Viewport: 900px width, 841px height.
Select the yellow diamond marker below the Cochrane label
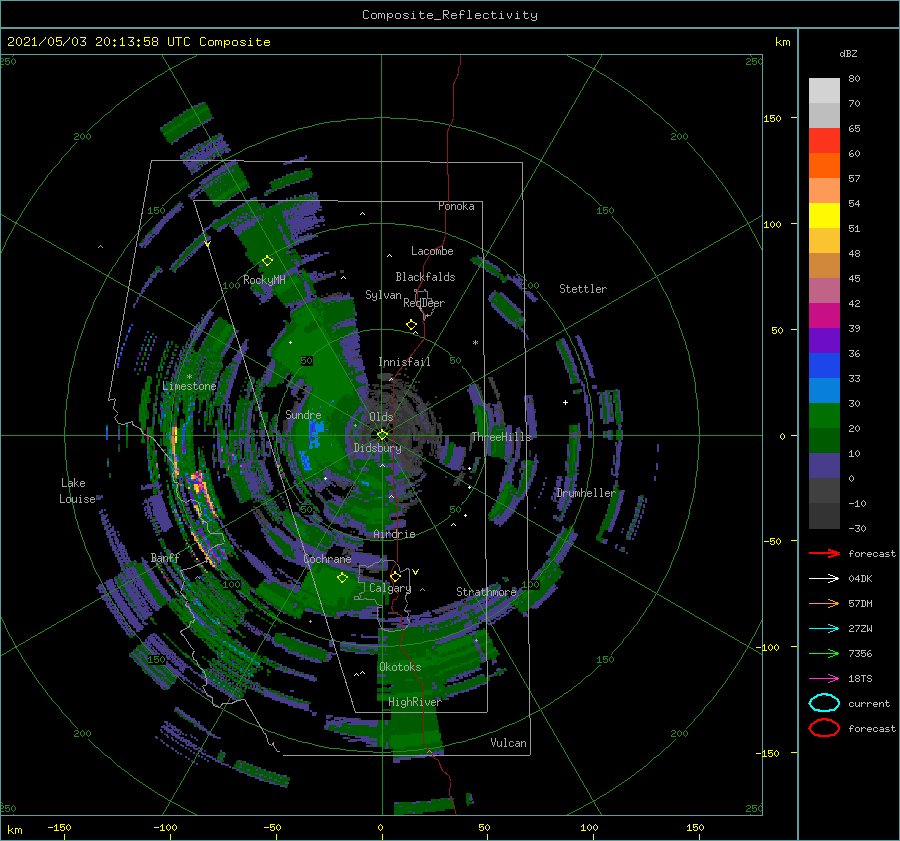pos(342,578)
